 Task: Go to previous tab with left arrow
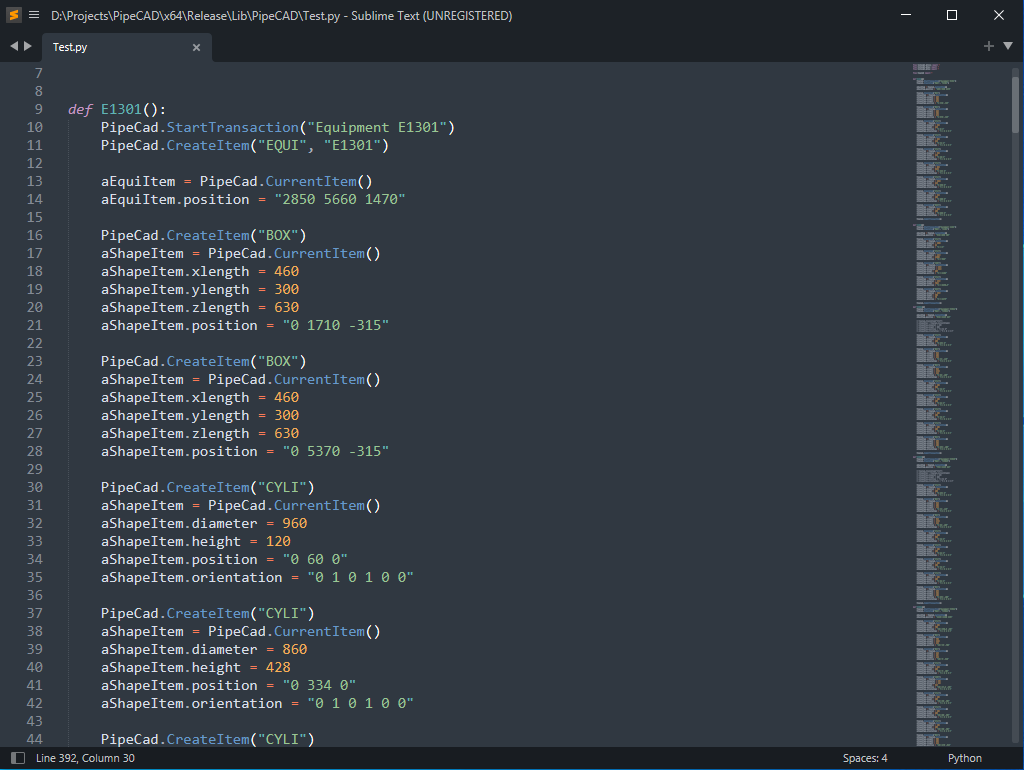pos(14,46)
